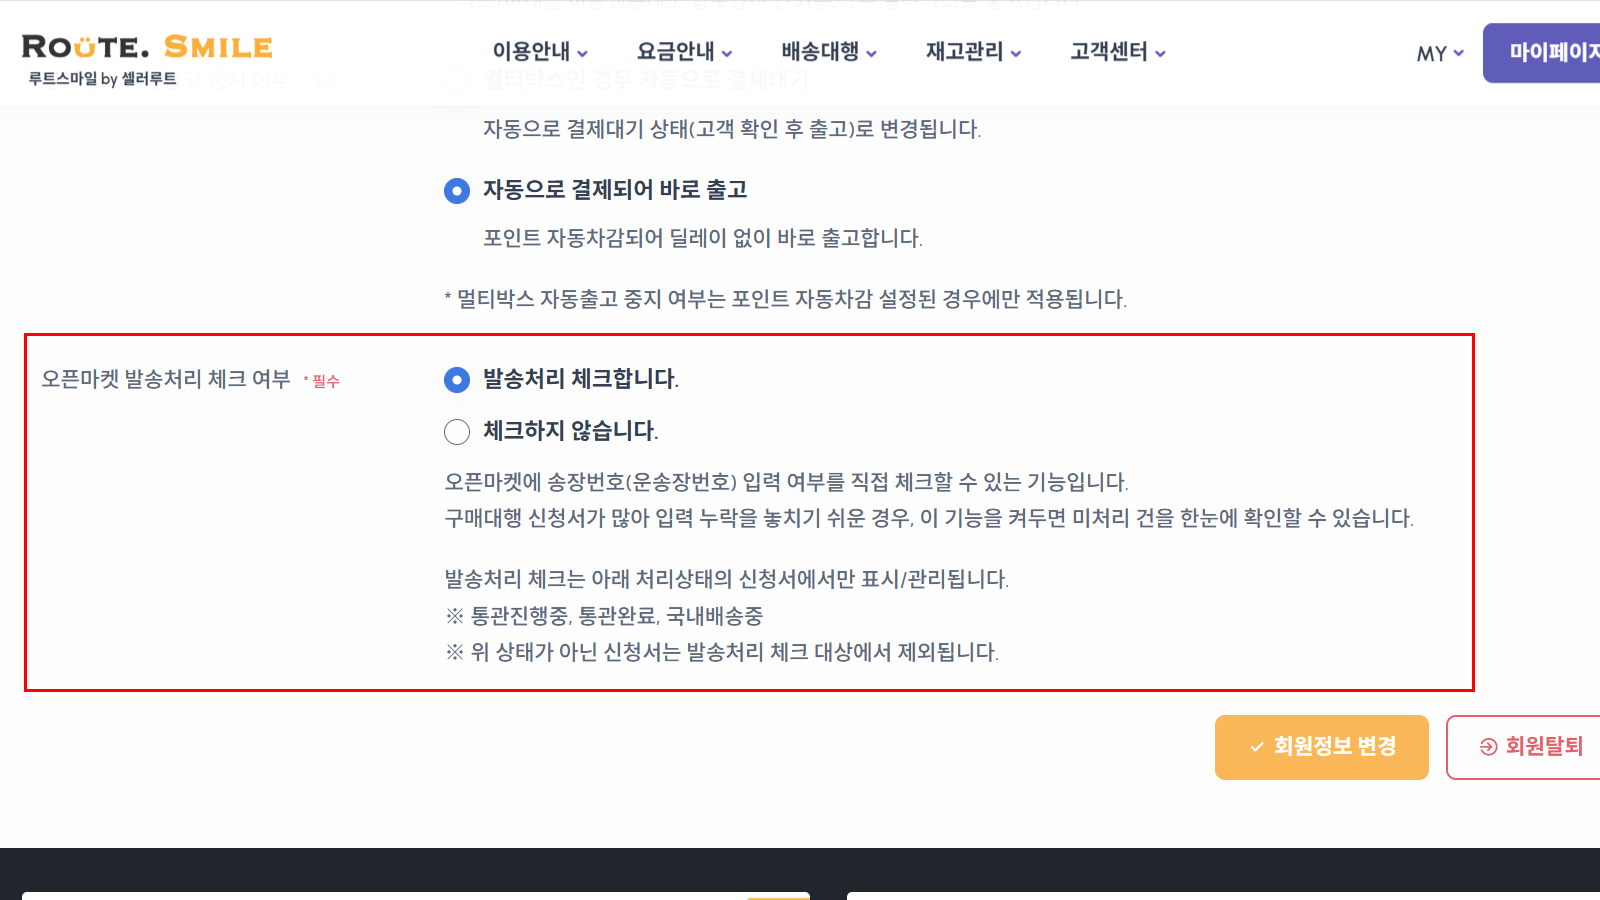The height and width of the screenshot is (900, 1600).
Task: Select the 멀티박스인 경우 자동으로 결제대기 option
Action: point(456,81)
